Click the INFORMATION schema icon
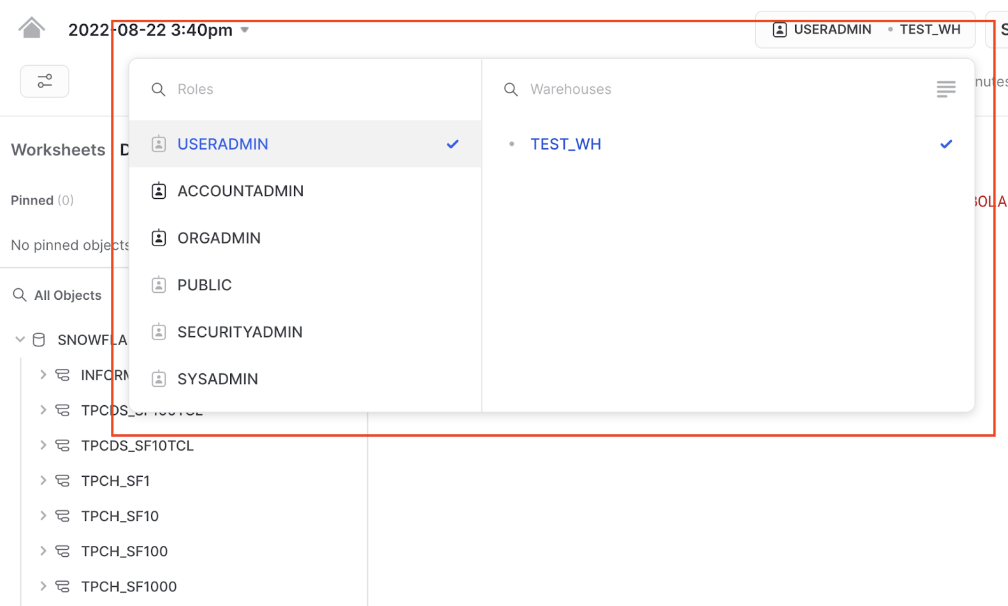Screen dimensions: 1008x606 [x=62, y=374]
